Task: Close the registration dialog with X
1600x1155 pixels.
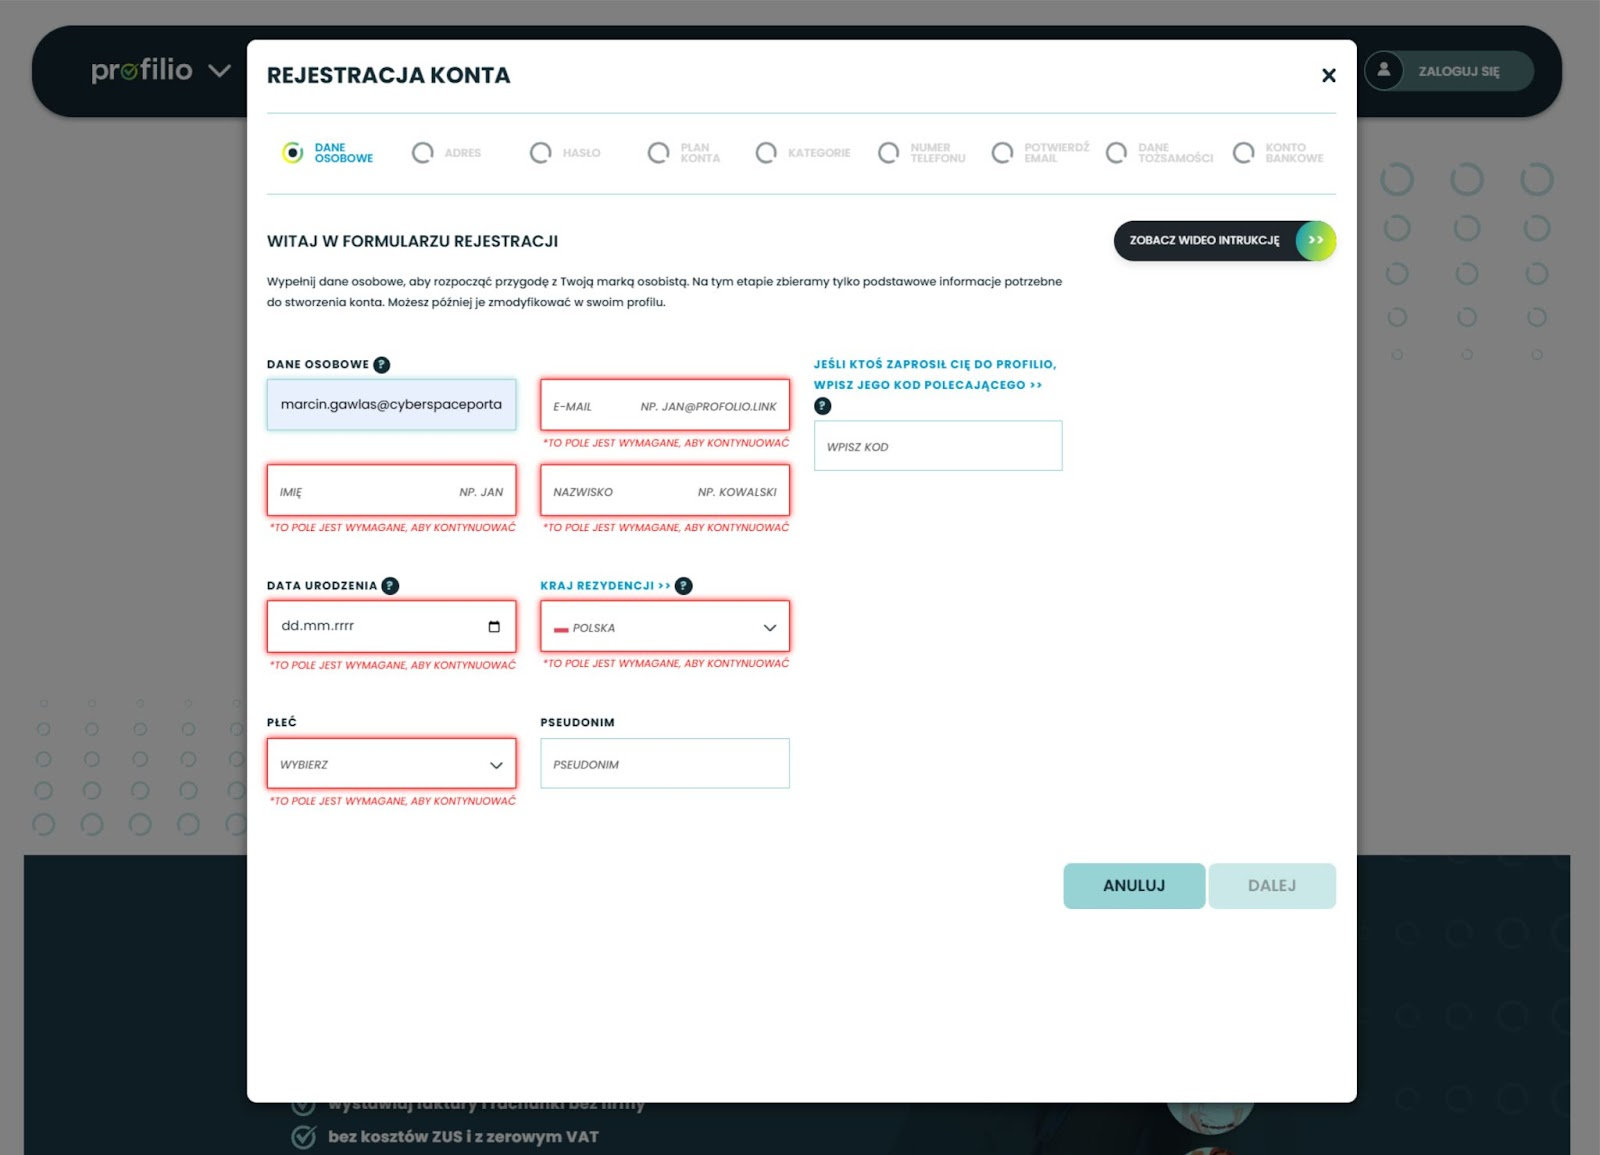Action: pyautogui.click(x=1328, y=75)
